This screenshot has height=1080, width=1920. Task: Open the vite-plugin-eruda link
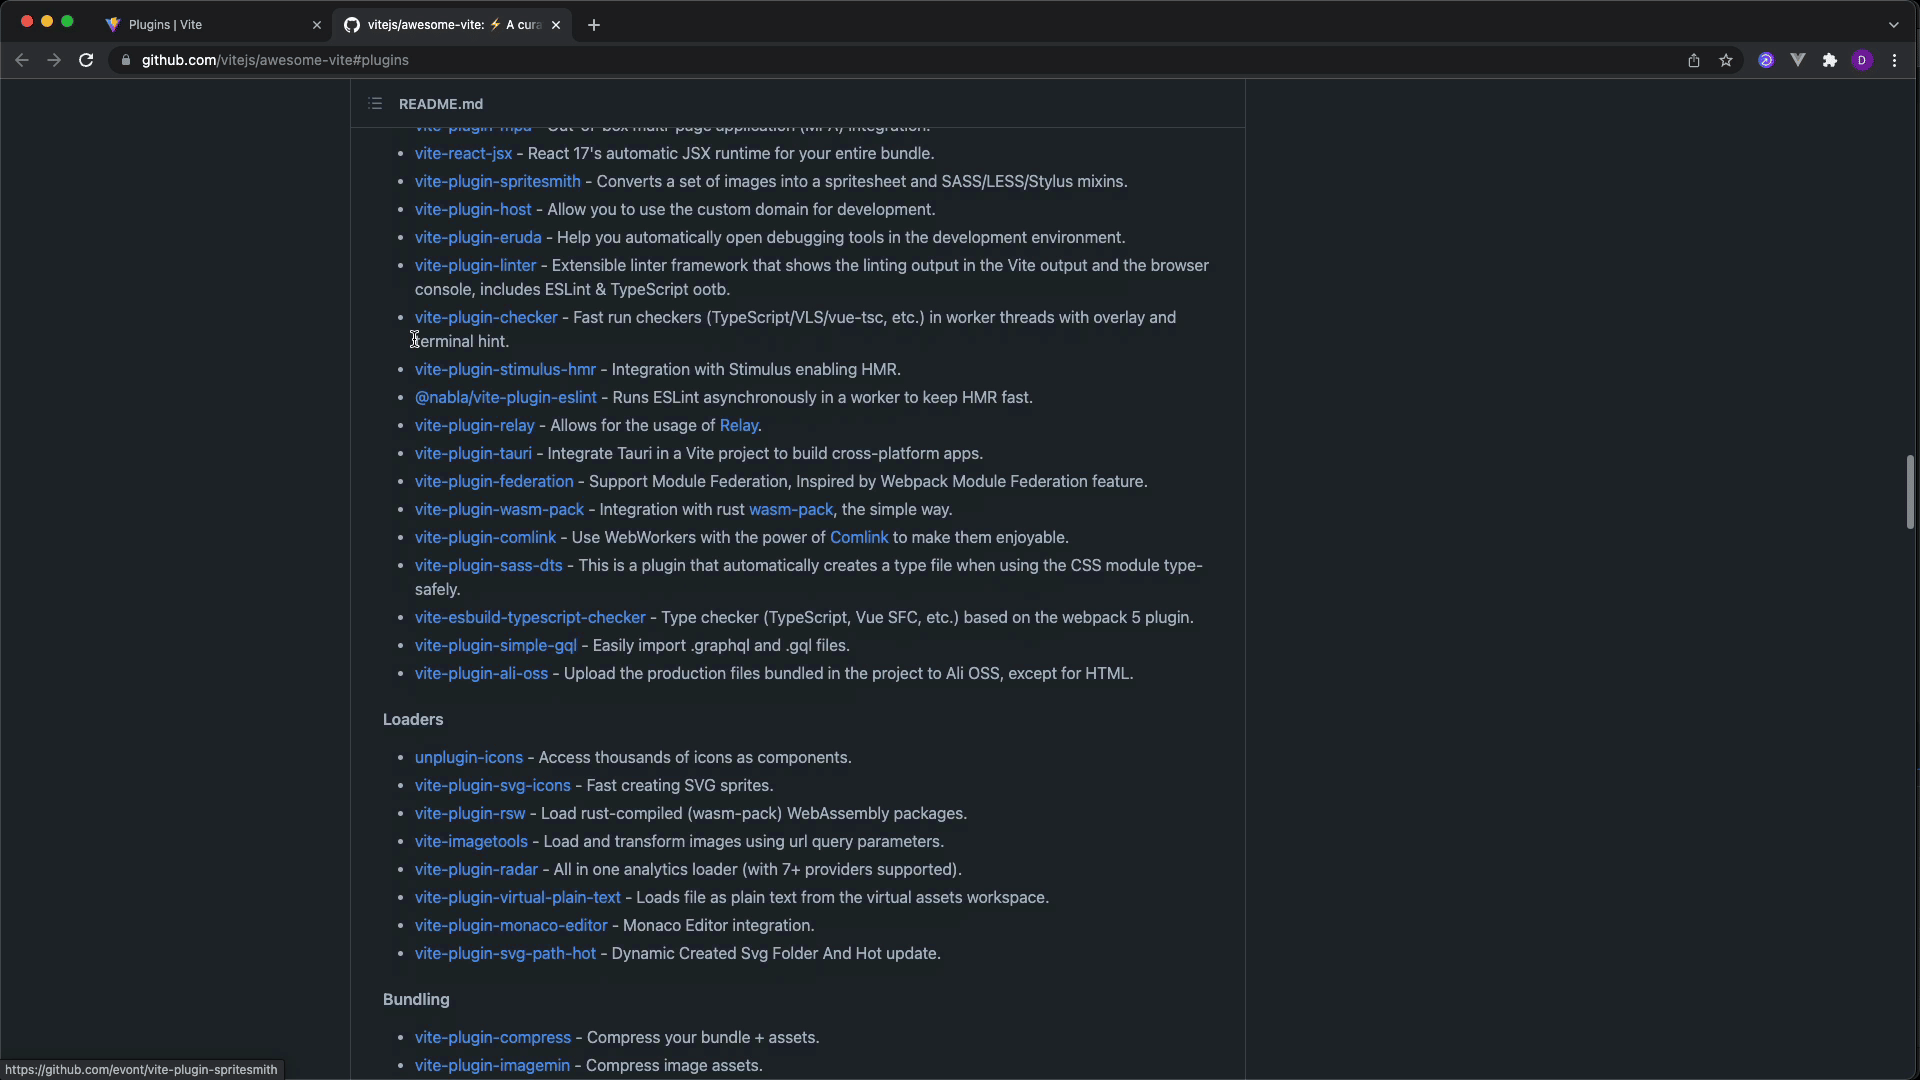[x=478, y=237]
